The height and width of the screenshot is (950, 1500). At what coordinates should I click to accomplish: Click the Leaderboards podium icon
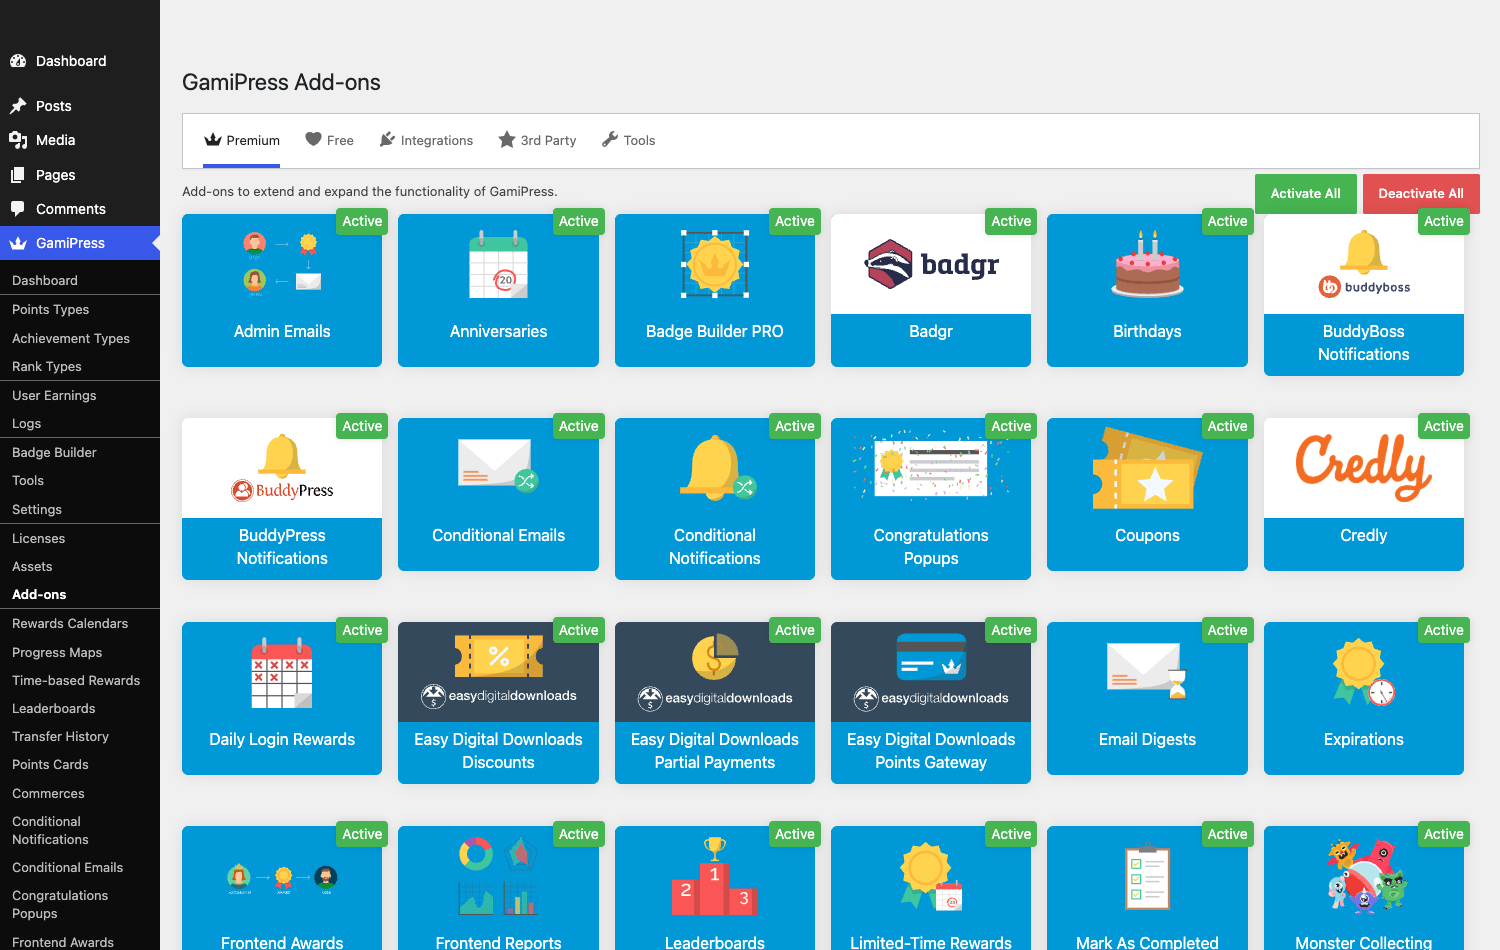coord(715,876)
